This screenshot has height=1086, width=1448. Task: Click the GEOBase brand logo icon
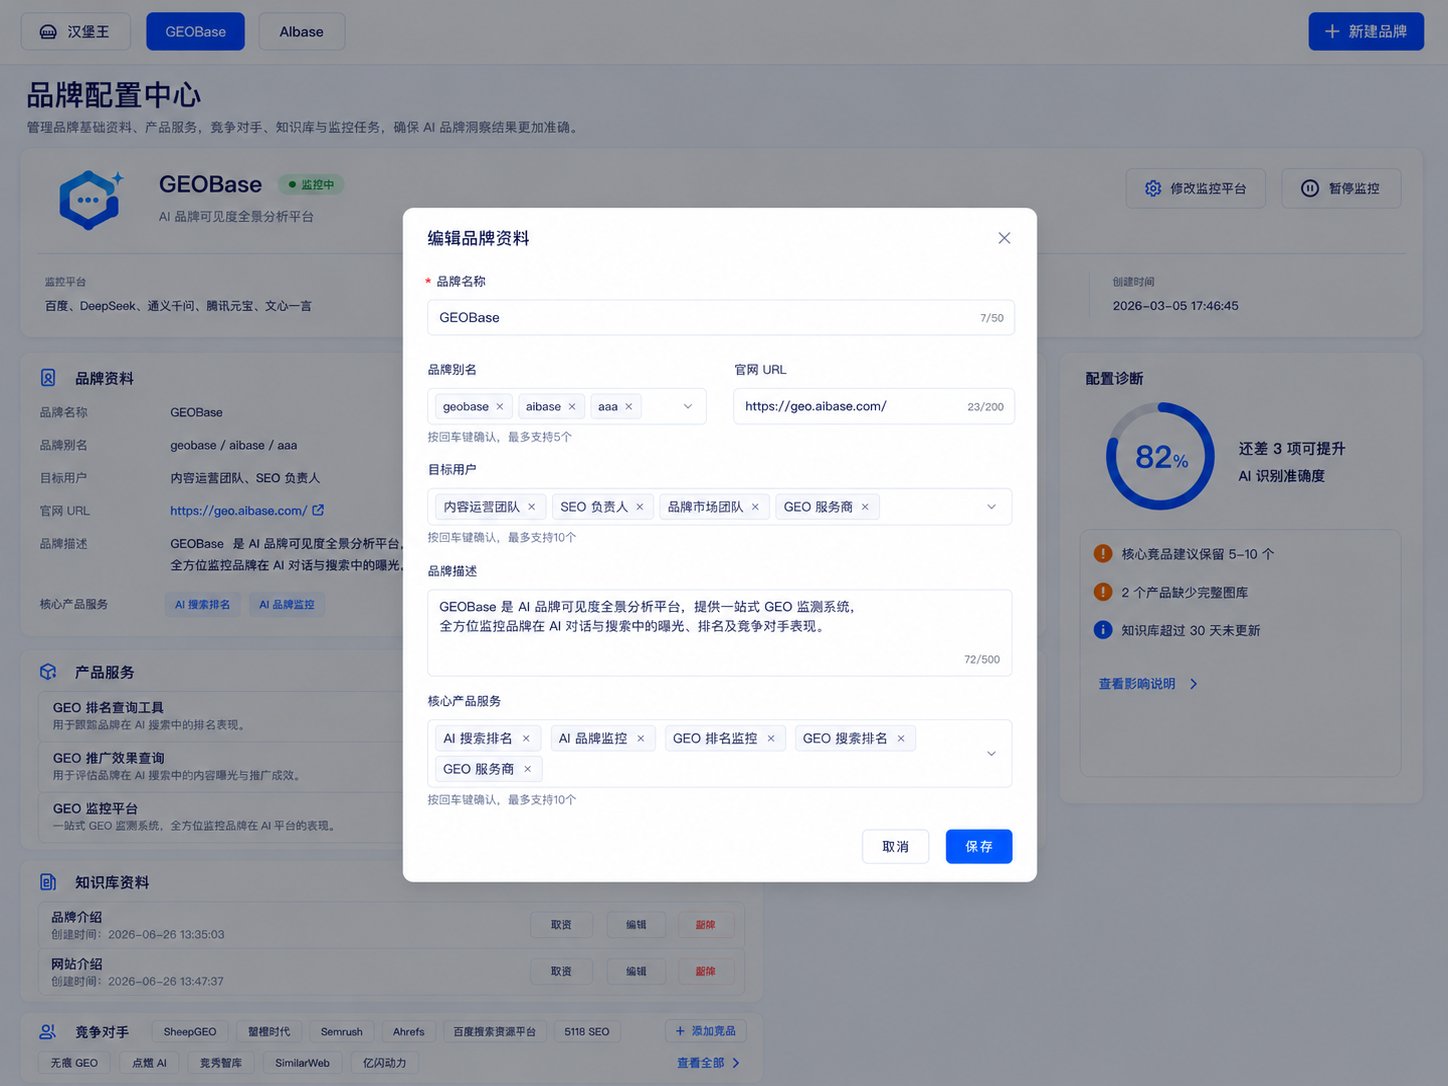pyautogui.click(x=90, y=199)
